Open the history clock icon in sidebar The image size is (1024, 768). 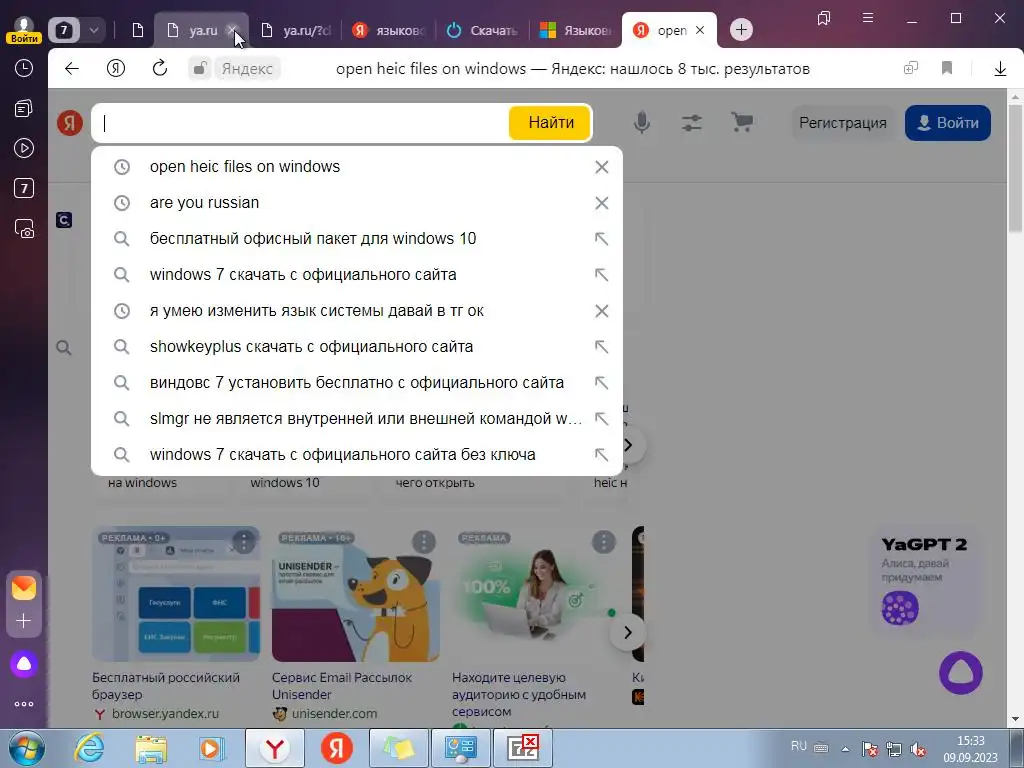24,68
